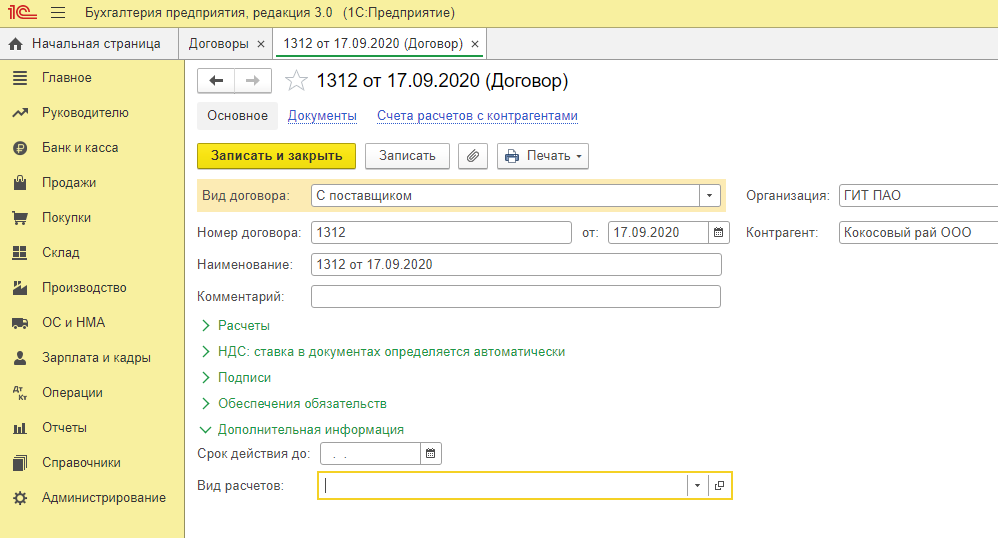Screen dimensions: 998x538
Task: Click the Комментарий input field
Action: [x=516, y=297]
